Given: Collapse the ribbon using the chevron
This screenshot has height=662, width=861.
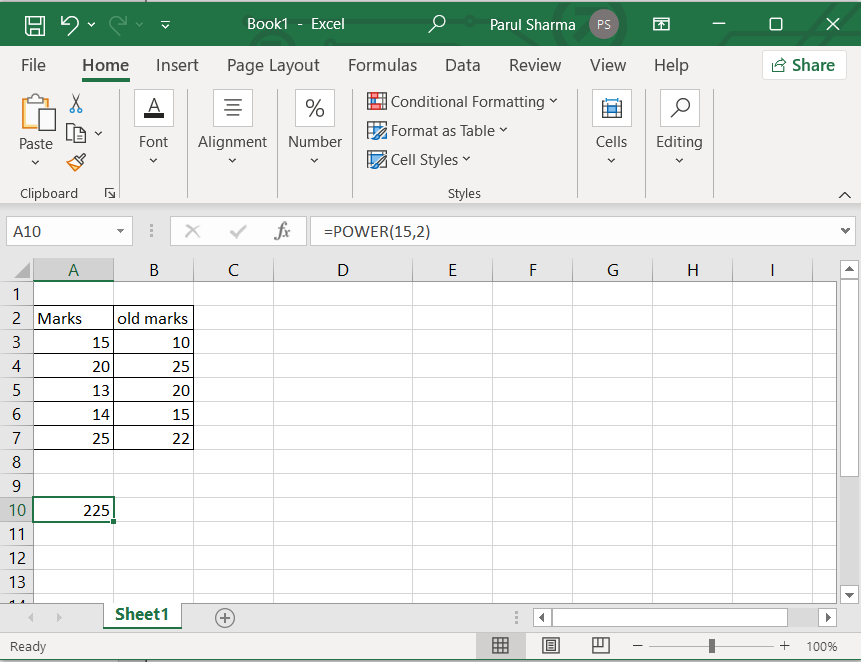Looking at the screenshot, I should tap(845, 193).
